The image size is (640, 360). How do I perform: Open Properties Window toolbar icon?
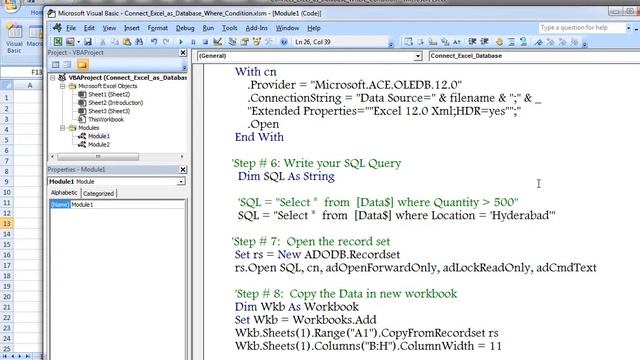(x=245, y=42)
